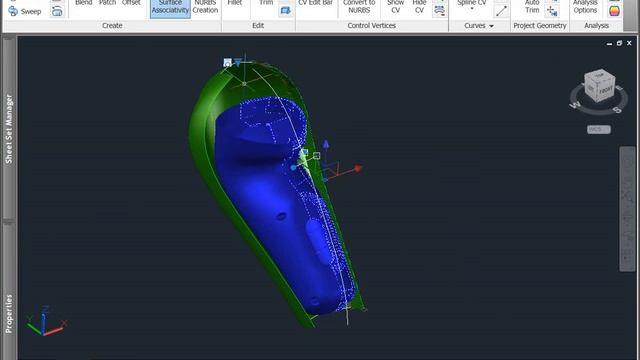This screenshot has height=360, width=640.
Task: Click the S compass direction on ViewCube
Action: coord(617,109)
